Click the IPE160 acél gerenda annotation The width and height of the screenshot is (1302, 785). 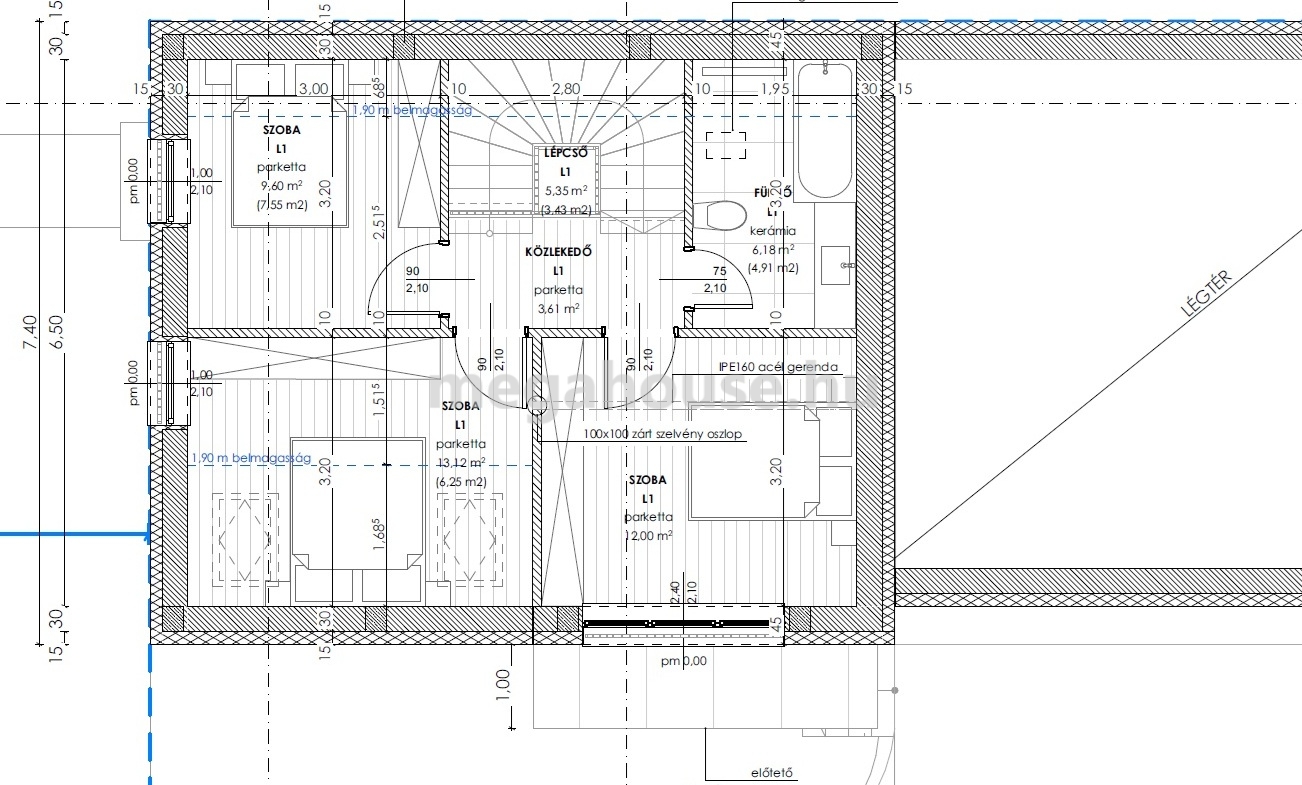point(785,368)
